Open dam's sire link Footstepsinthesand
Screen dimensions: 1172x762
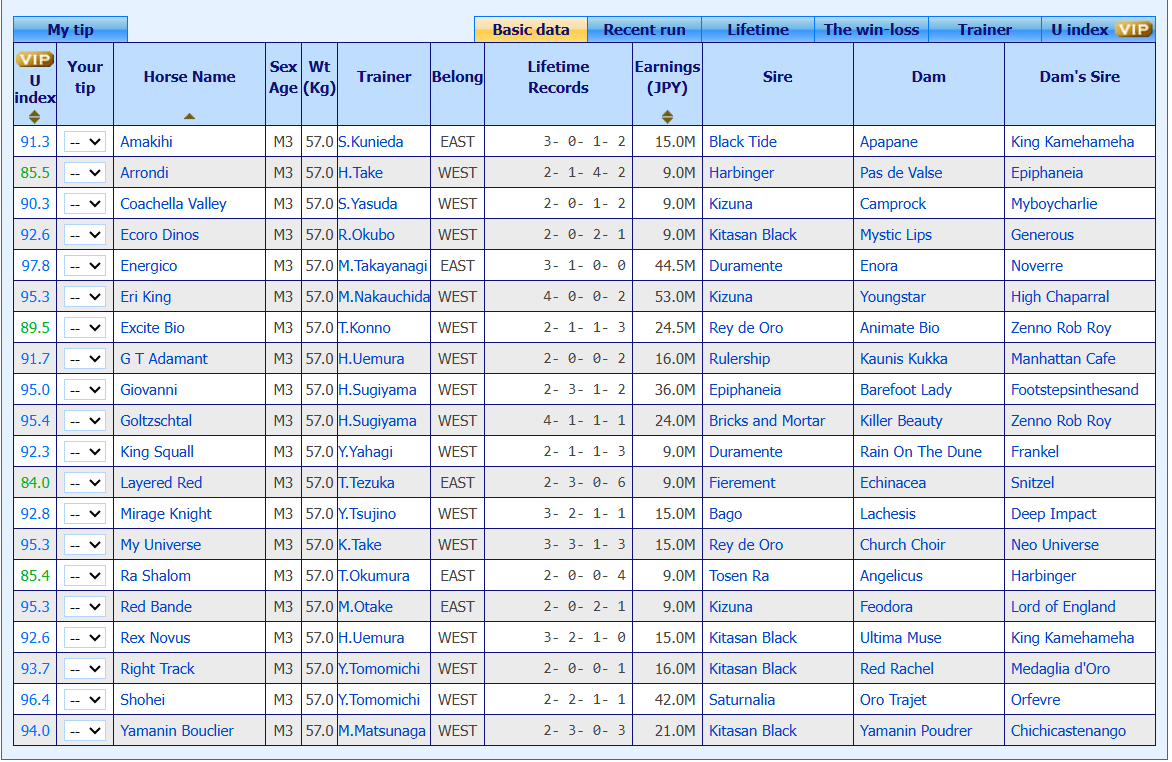coord(1075,390)
